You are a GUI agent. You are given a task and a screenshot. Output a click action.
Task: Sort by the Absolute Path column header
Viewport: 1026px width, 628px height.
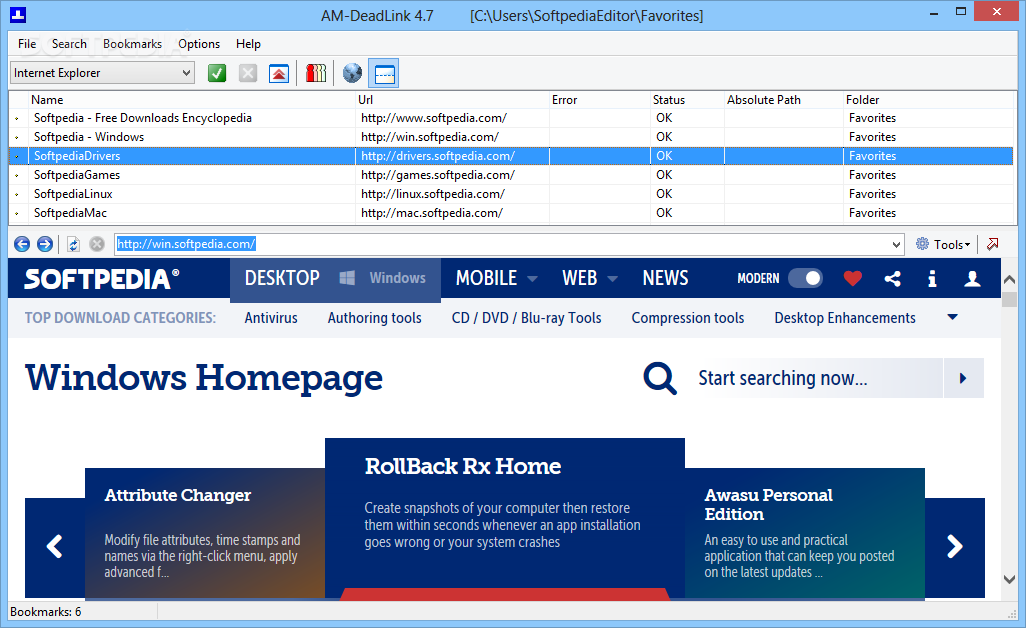(783, 99)
